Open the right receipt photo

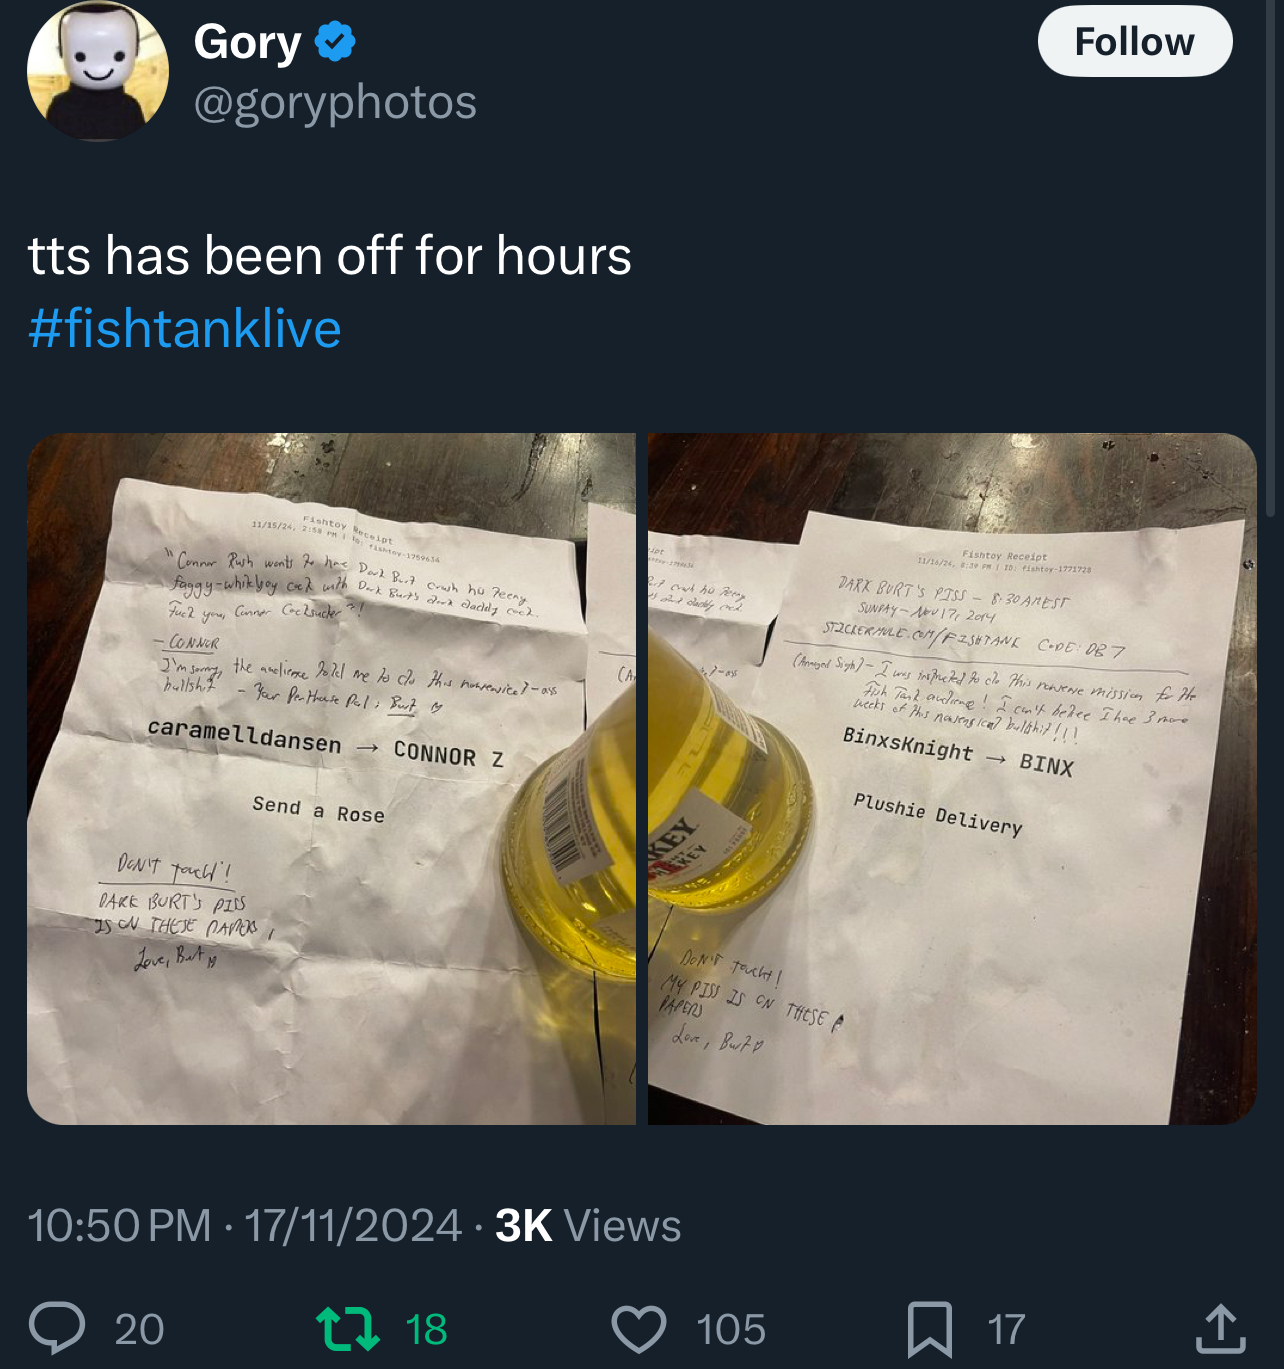point(952,779)
